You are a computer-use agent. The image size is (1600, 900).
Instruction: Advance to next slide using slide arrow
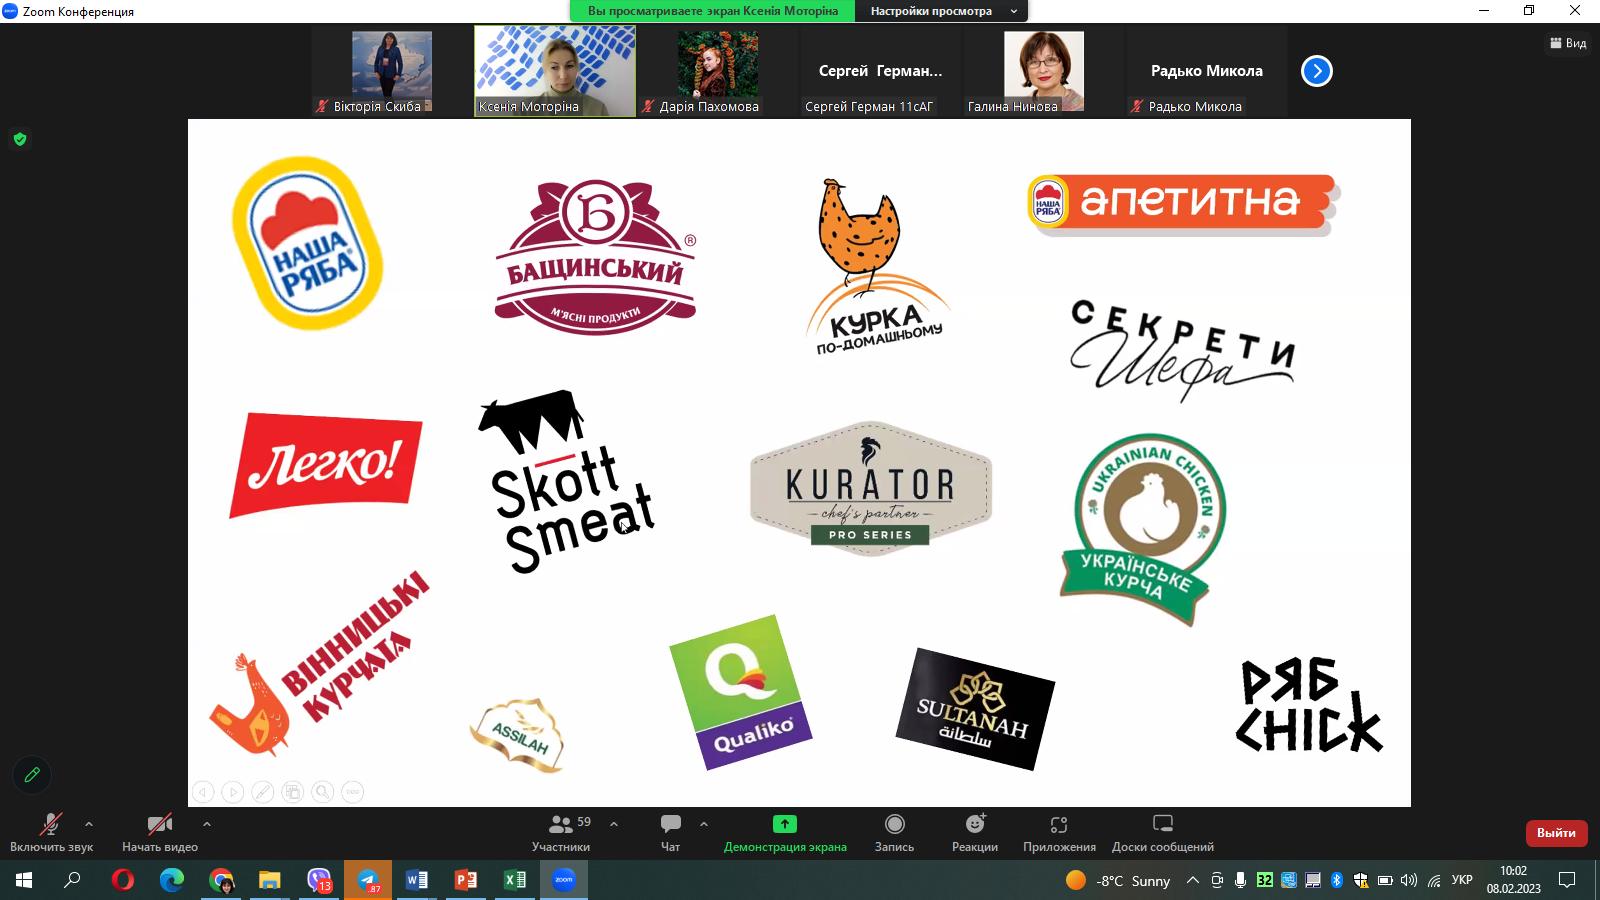233,792
